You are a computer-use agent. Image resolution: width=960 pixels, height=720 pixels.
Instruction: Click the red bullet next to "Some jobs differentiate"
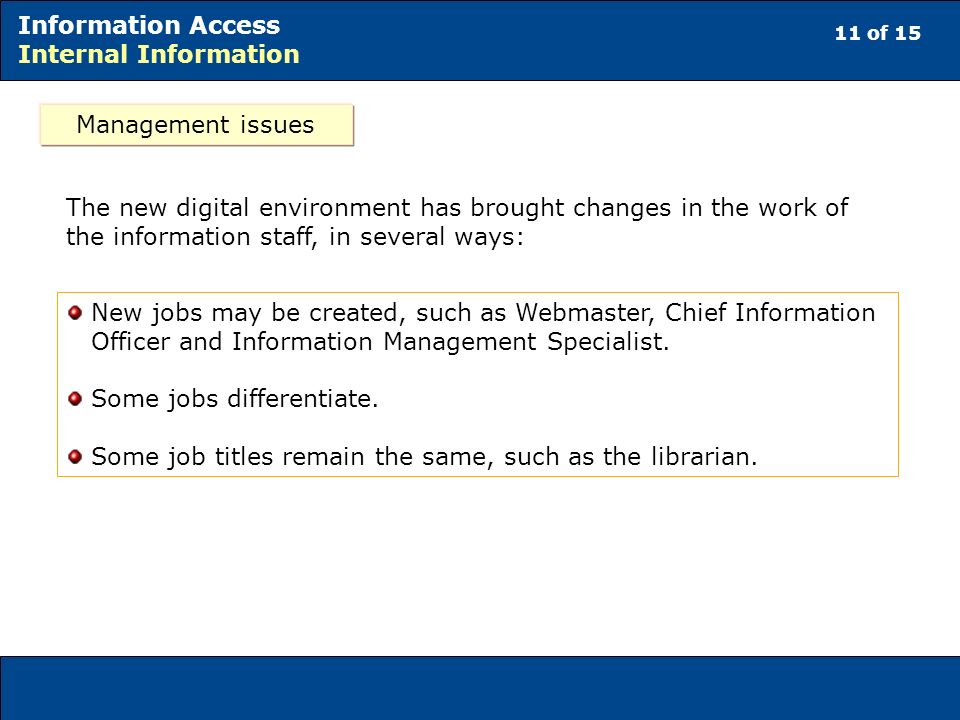pyautogui.click(x=75, y=399)
